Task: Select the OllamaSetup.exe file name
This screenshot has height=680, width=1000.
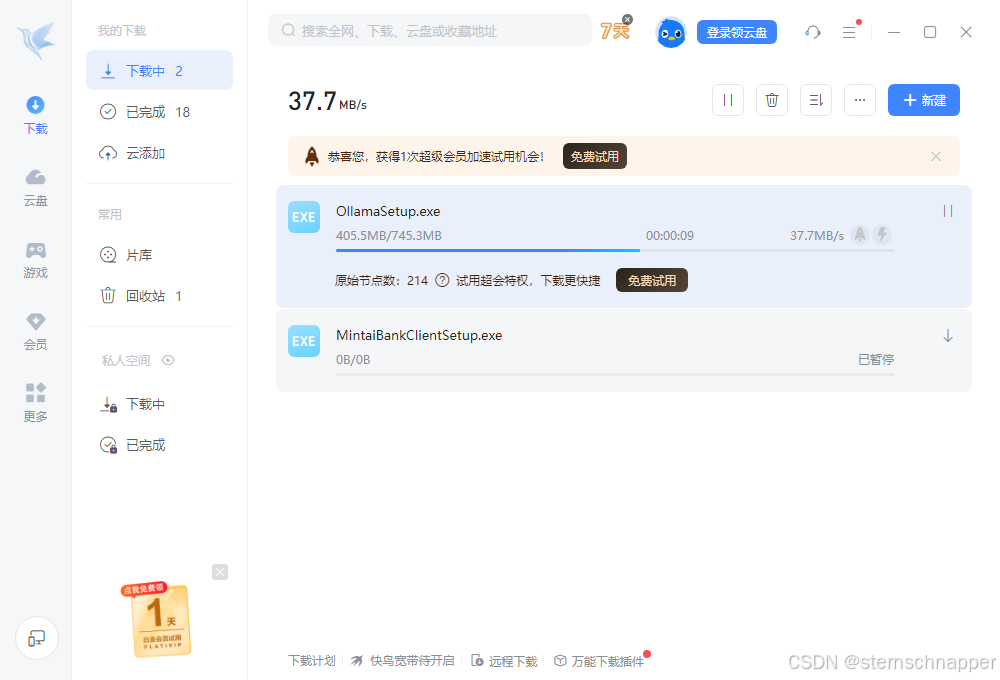Action: click(x=388, y=211)
